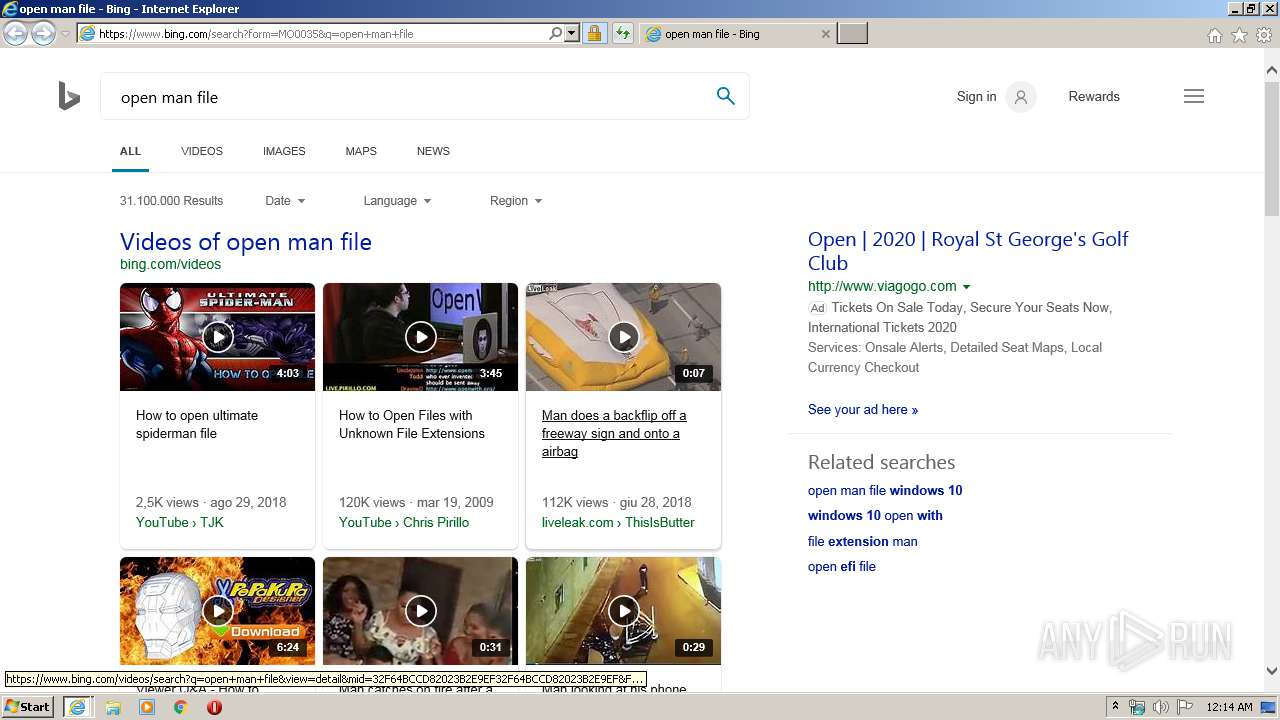Click 'How to Open Files with Unknown File Extensions' title
The image size is (1280, 720).
(x=412, y=424)
